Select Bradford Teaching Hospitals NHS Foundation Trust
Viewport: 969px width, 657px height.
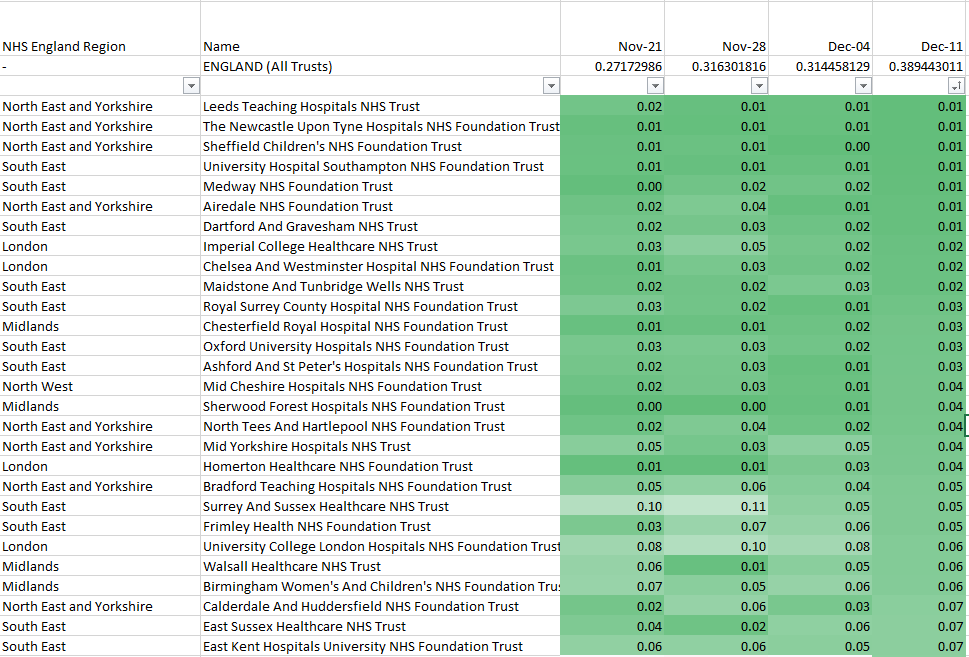pyautogui.click(x=381, y=486)
